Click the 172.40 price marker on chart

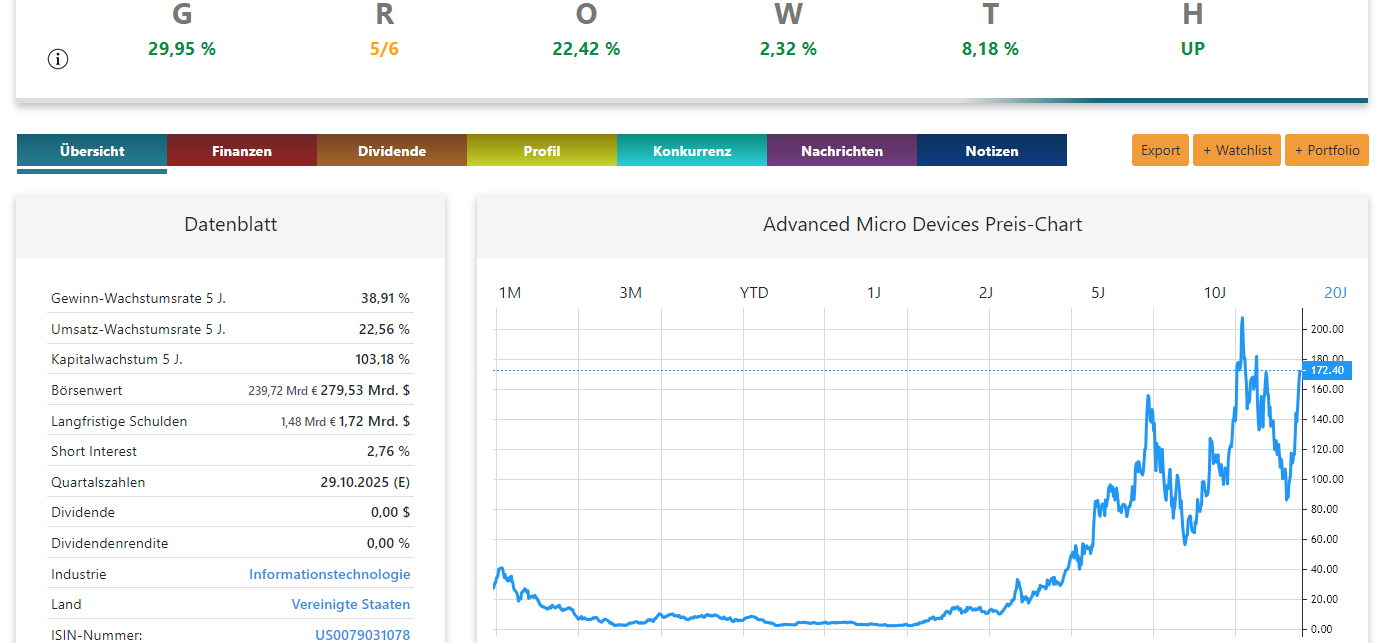coord(1327,370)
